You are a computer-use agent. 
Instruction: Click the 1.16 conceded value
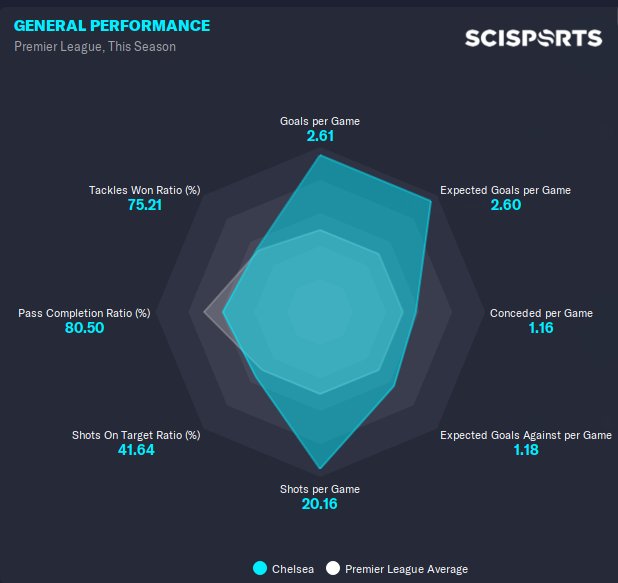tap(541, 328)
